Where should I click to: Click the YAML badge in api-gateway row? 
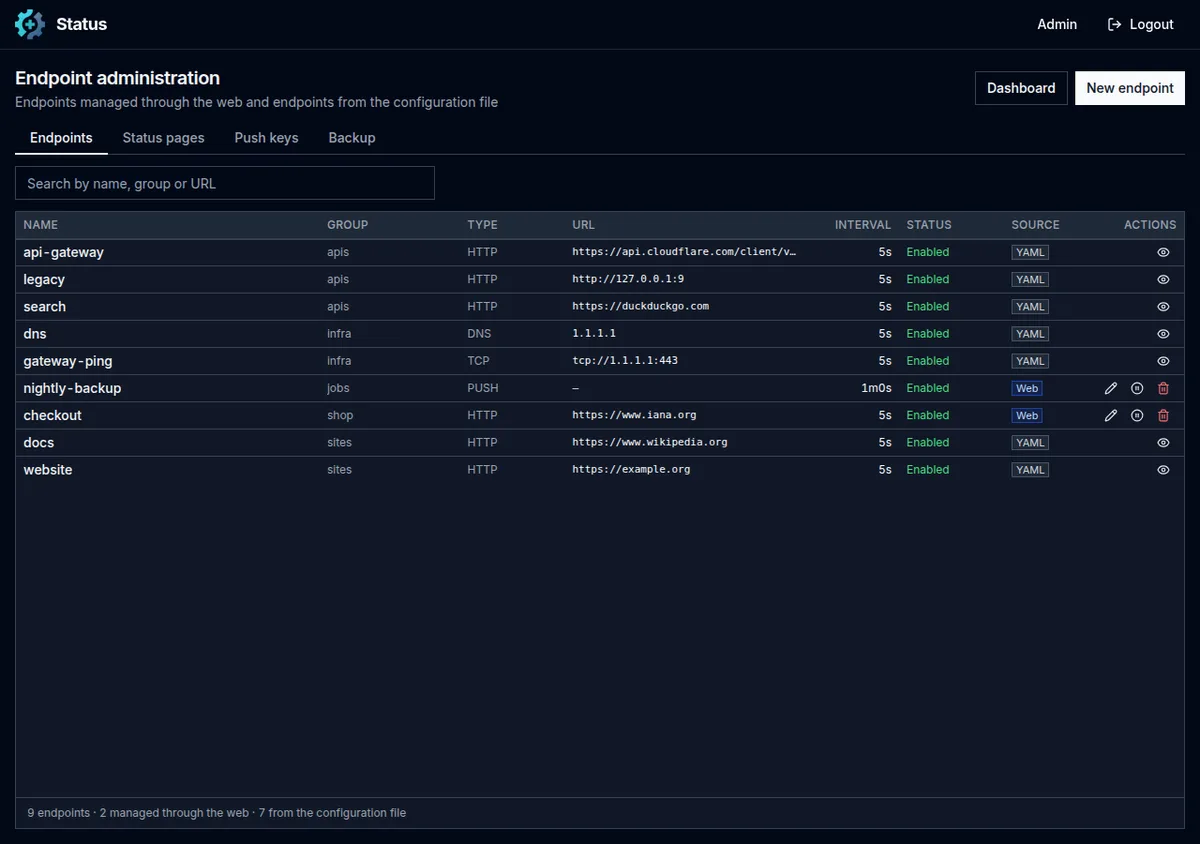click(1030, 252)
